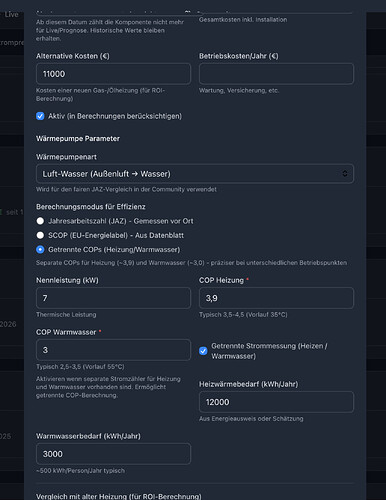The width and height of the screenshot is (386, 500).
Task: Focus the Alternative Kosten input field
Action: pyautogui.click(x=113, y=74)
